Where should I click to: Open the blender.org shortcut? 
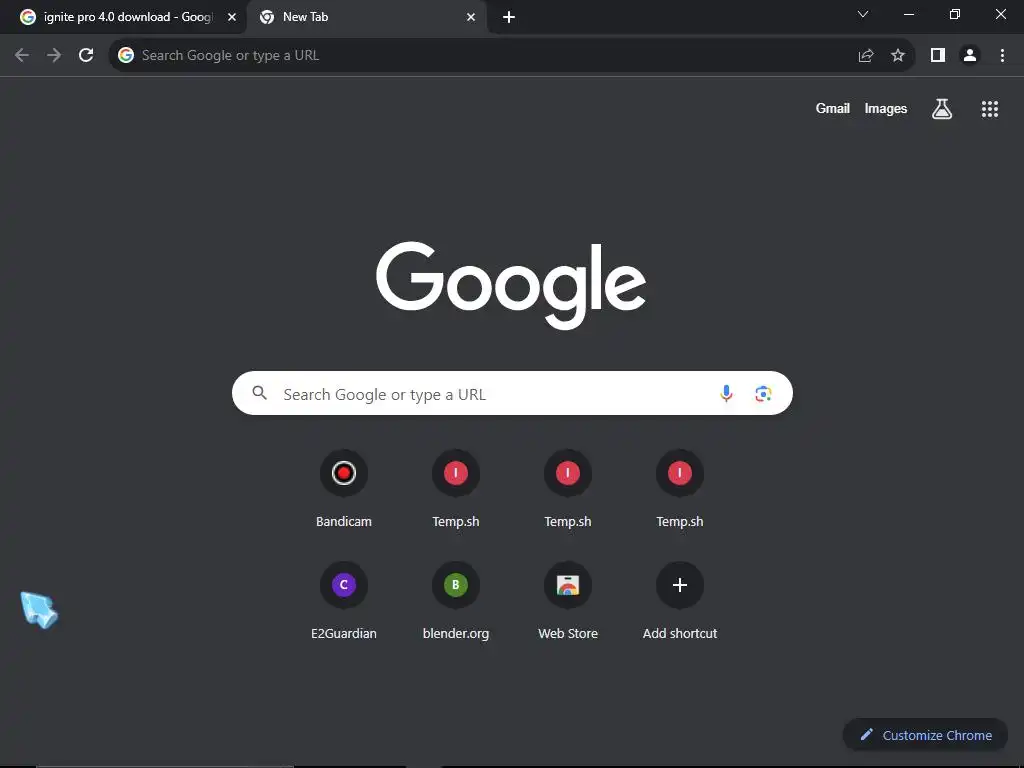pos(456,601)
